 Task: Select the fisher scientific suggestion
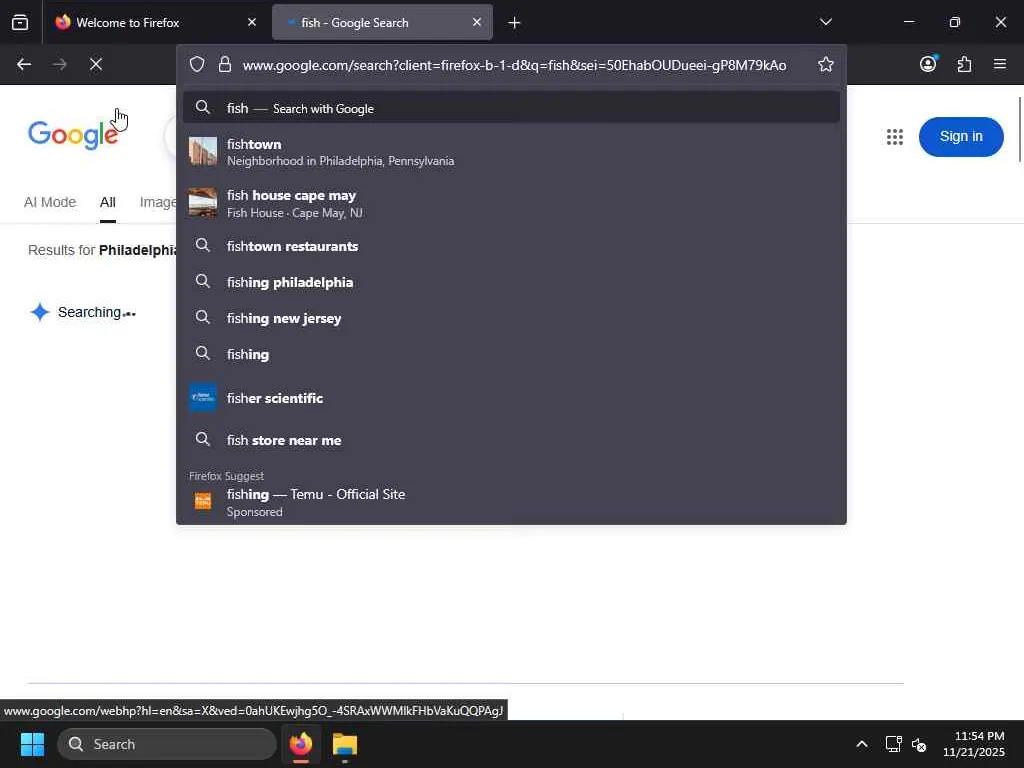click(x=511, y=398)
